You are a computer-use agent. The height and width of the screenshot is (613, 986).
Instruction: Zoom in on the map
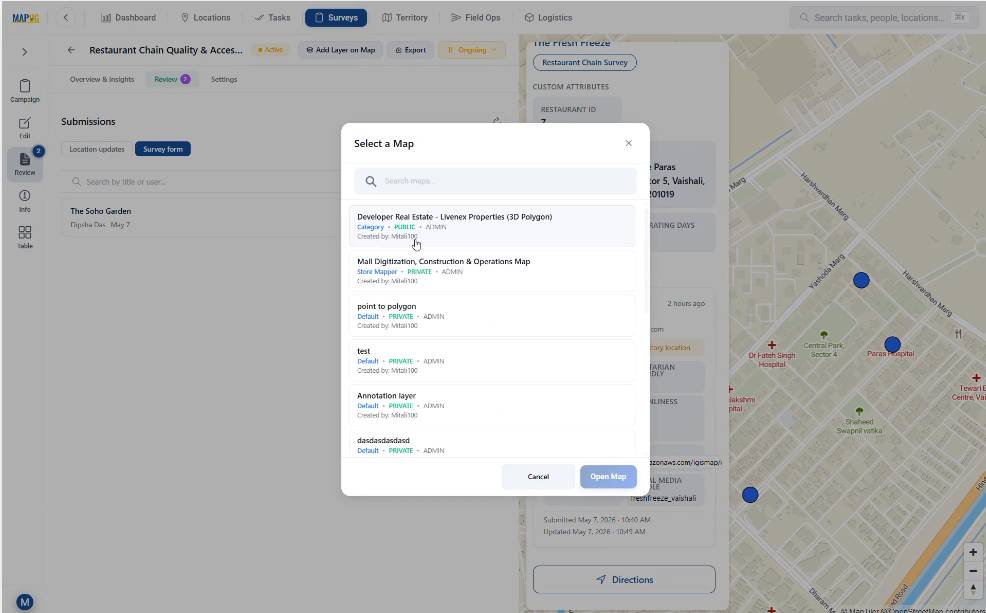[x=973, y=552]
